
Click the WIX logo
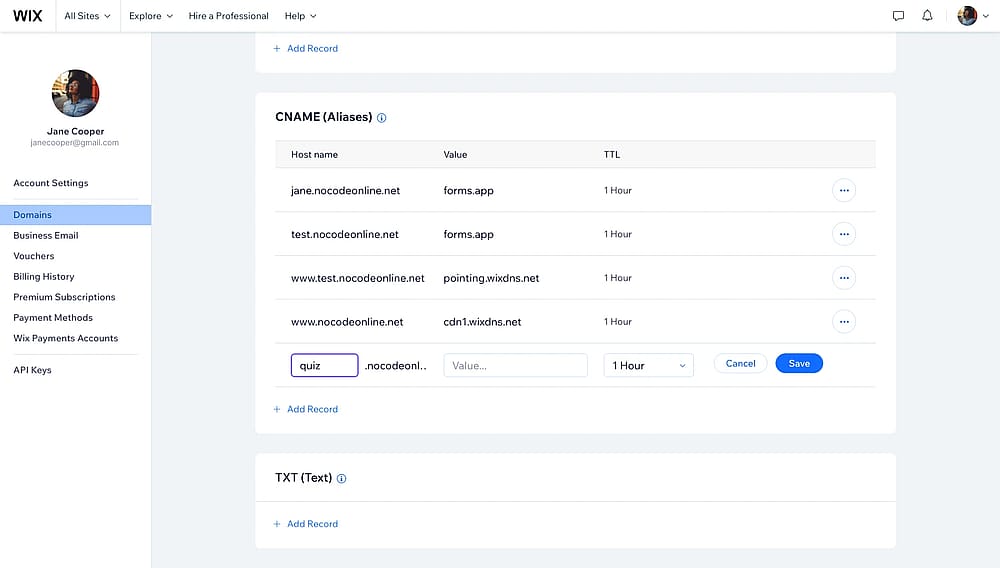tap(27, 16)
